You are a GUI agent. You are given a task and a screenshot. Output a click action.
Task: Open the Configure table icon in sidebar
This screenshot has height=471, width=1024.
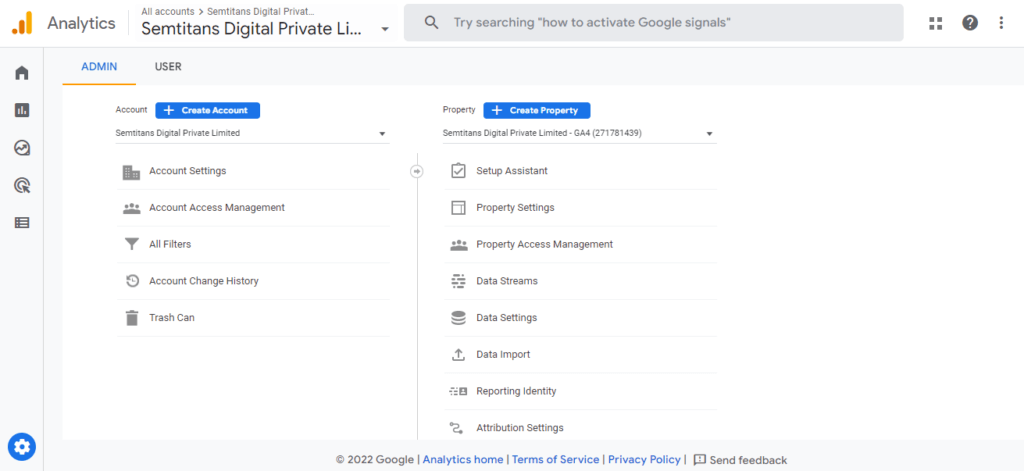click(22, 223)
